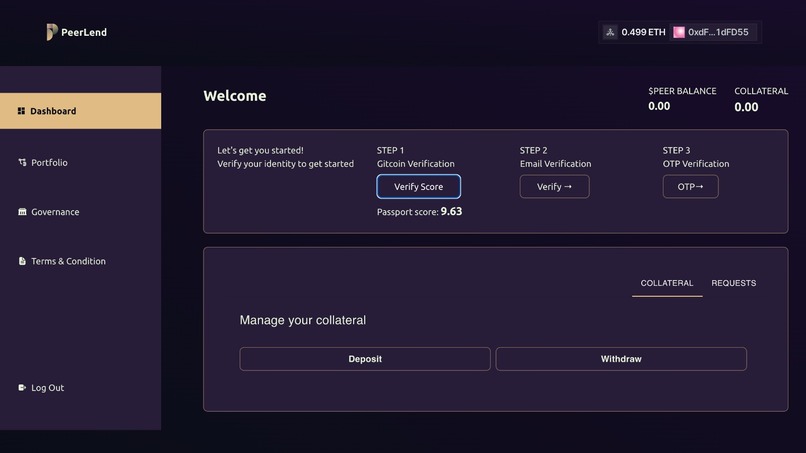
Task: Click 'Verify your identity to get started' text
Action: point(285,164)
